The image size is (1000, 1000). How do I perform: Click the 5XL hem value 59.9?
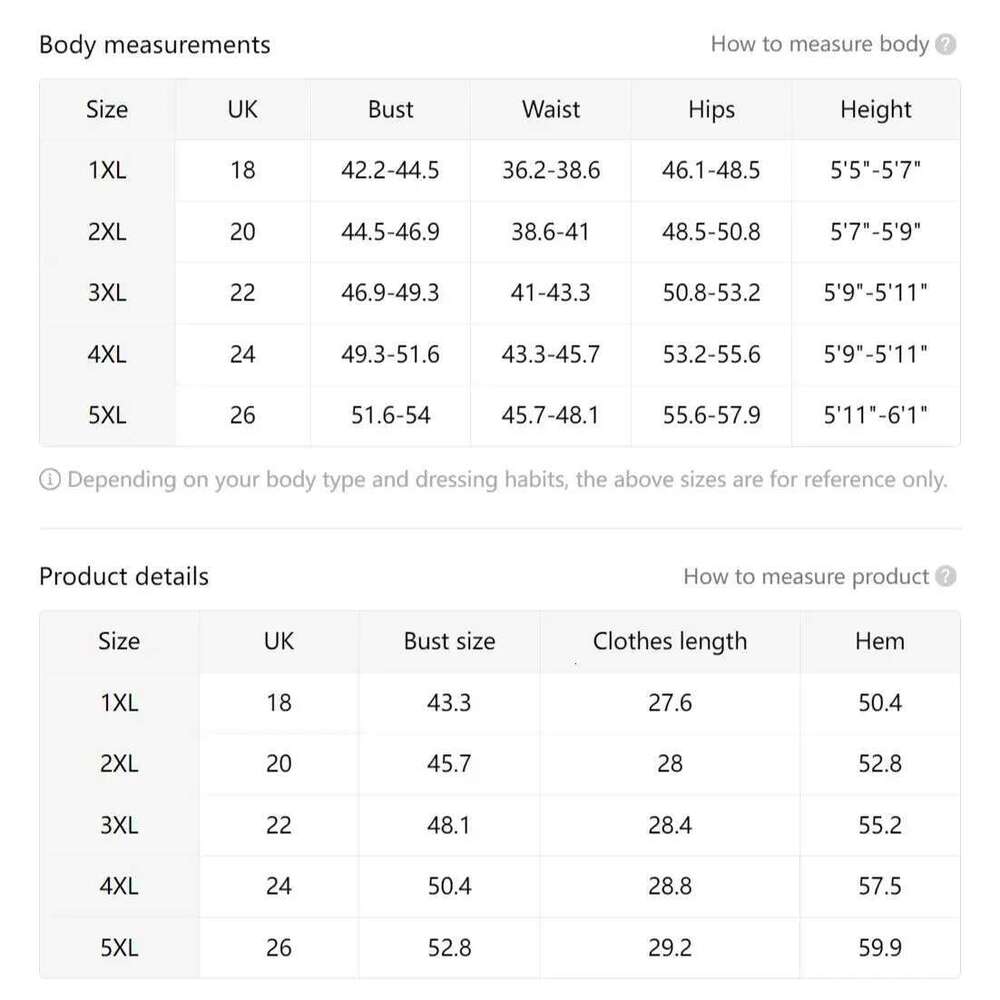(880, 948)
